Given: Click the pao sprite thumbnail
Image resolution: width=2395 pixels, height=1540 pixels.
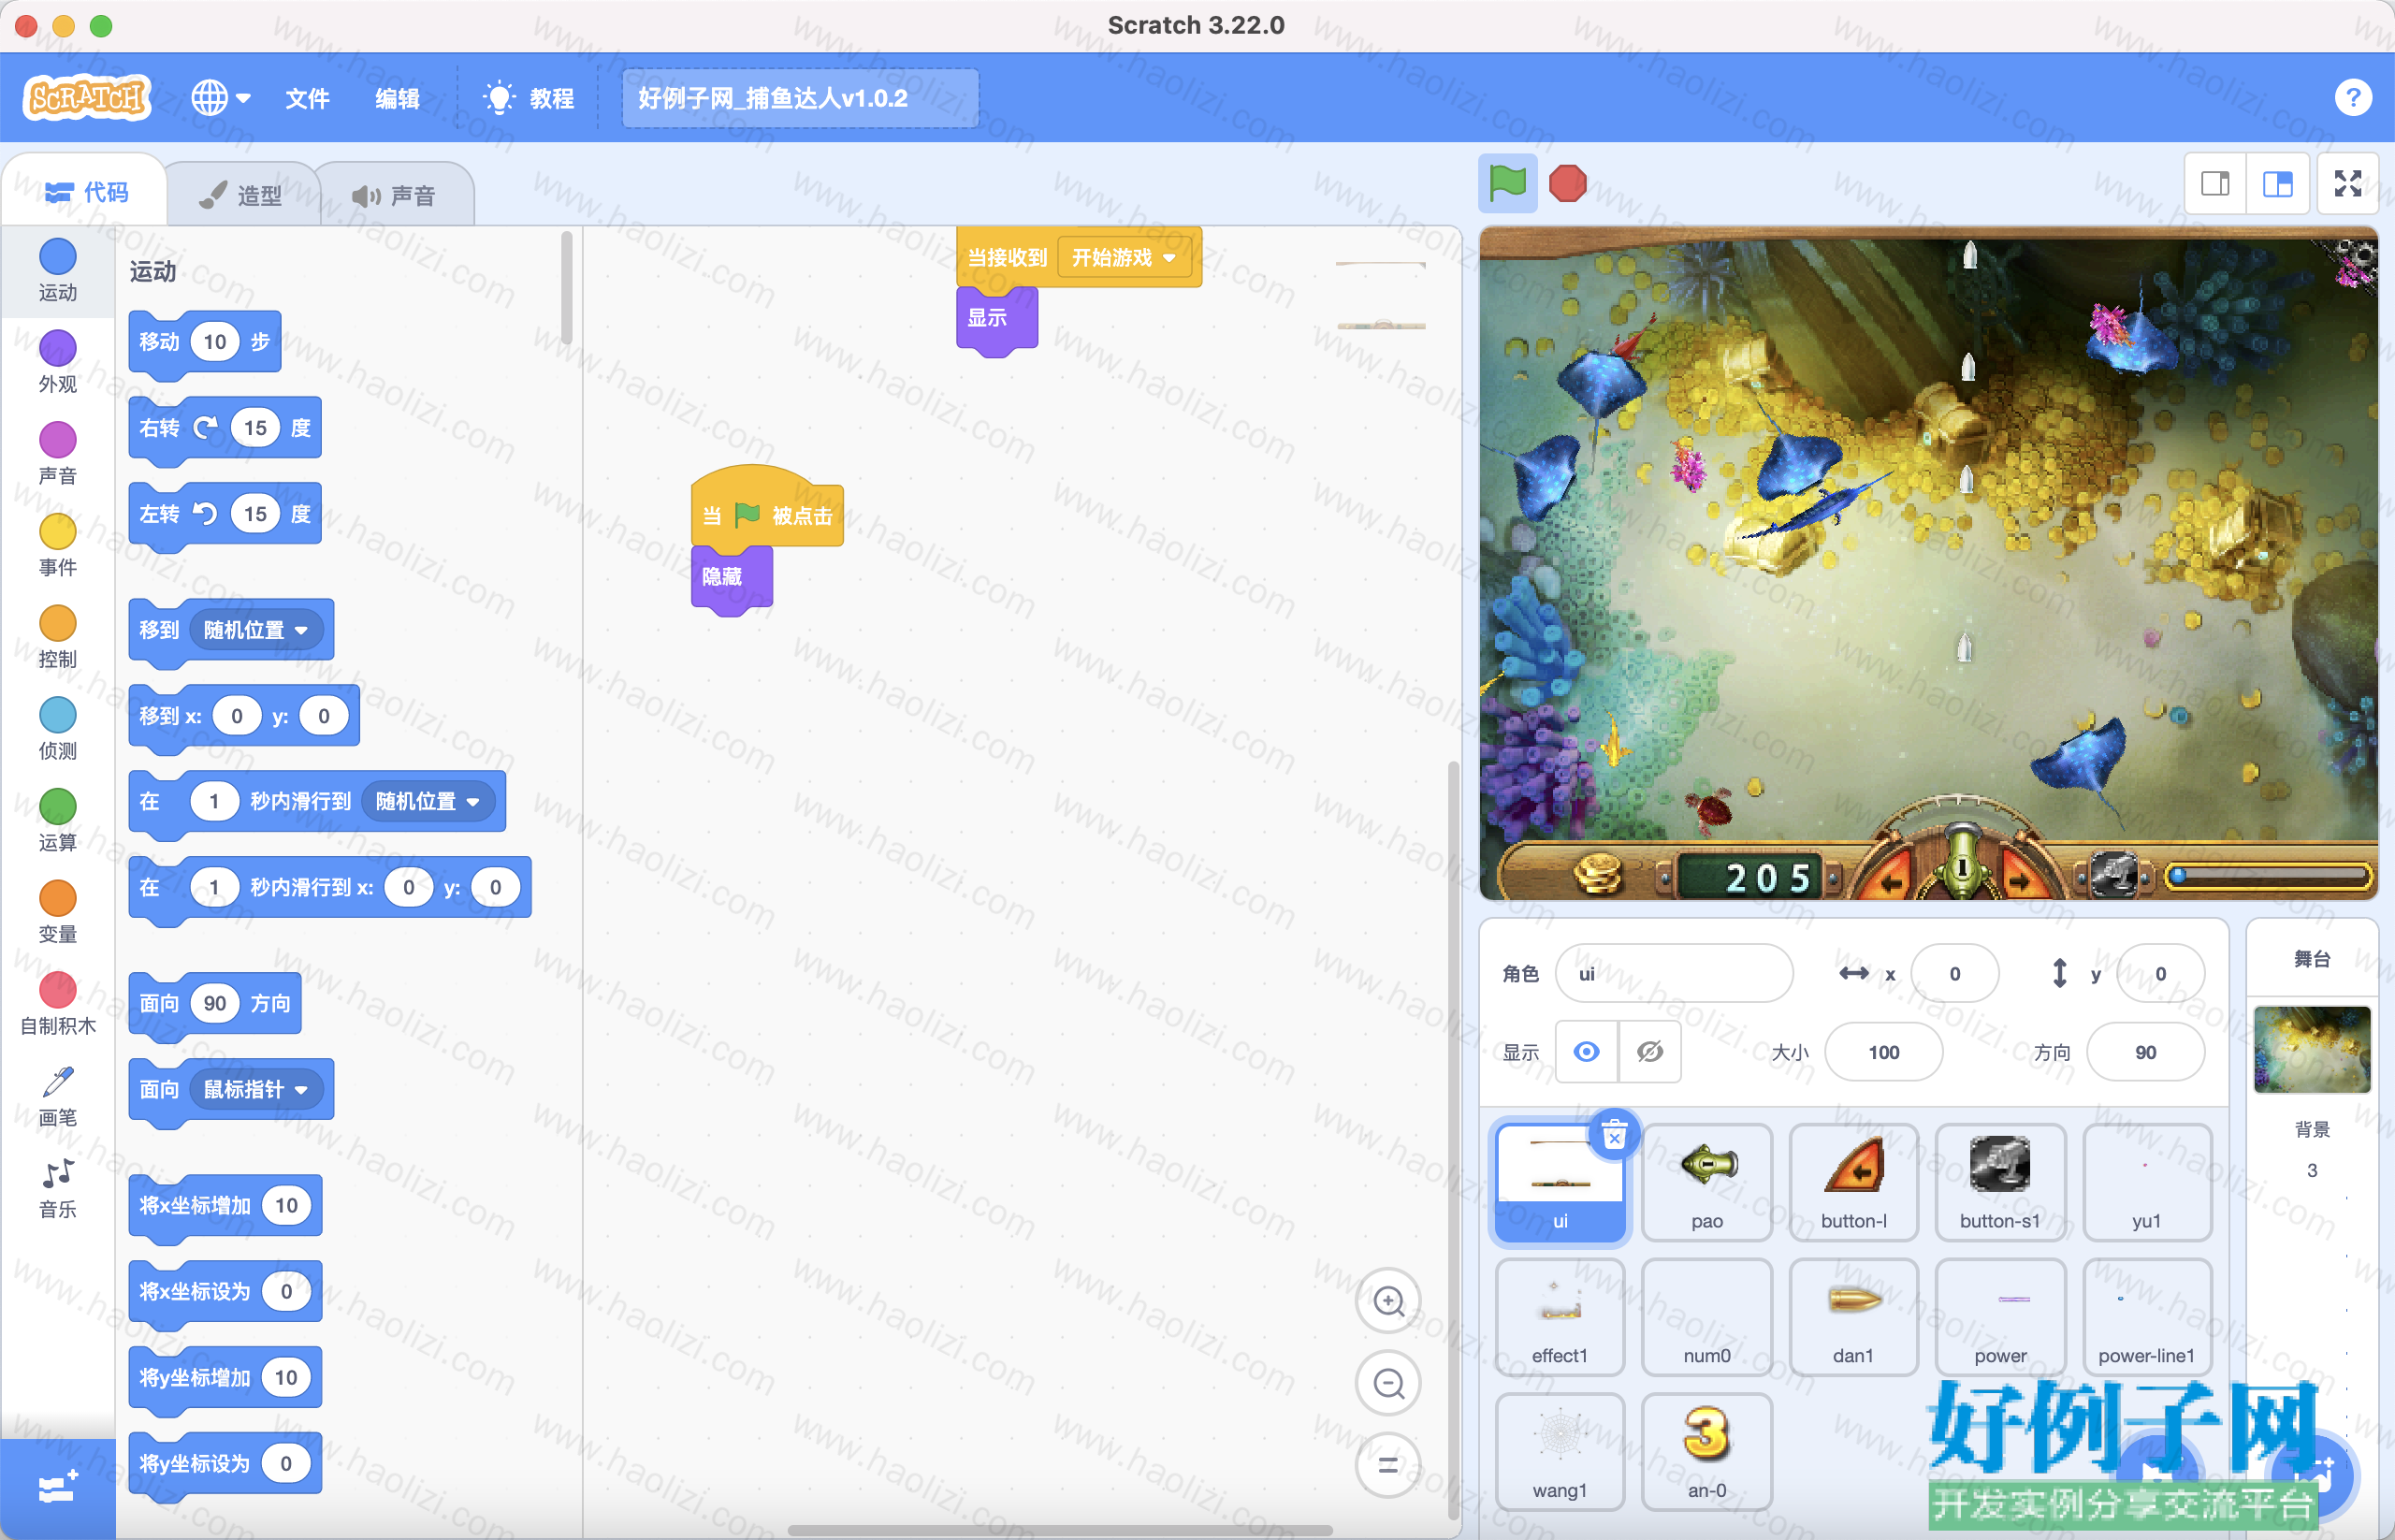Looking at the screenshot, I should click(1706, 1182).
